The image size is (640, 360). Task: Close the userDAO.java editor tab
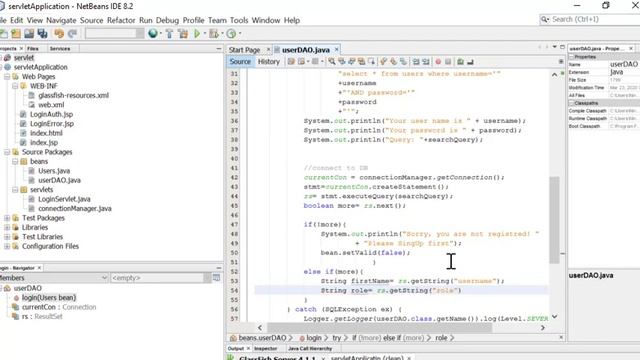tap(336, 49)
